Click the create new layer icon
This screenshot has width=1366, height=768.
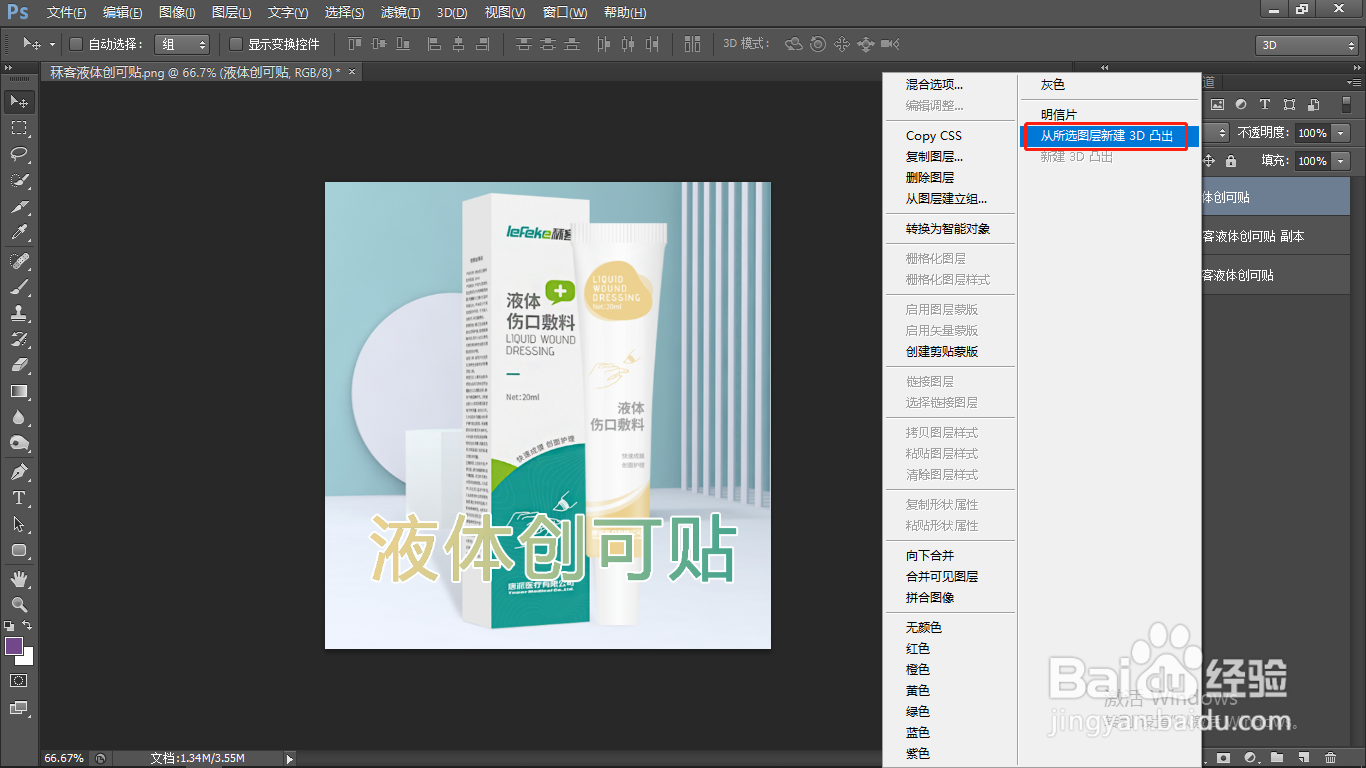click(1303, 757)
